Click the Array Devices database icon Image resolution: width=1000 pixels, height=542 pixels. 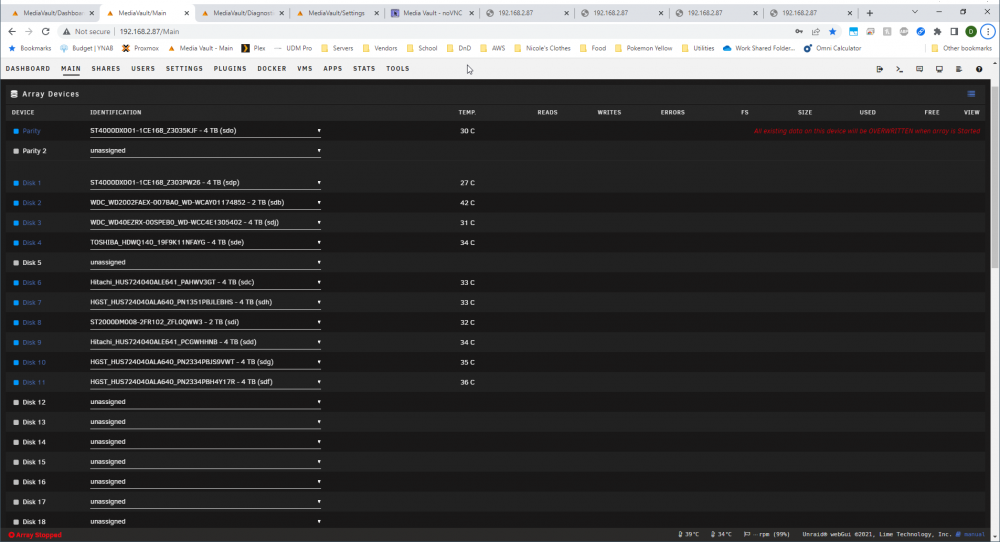click(x=14, y=94)
